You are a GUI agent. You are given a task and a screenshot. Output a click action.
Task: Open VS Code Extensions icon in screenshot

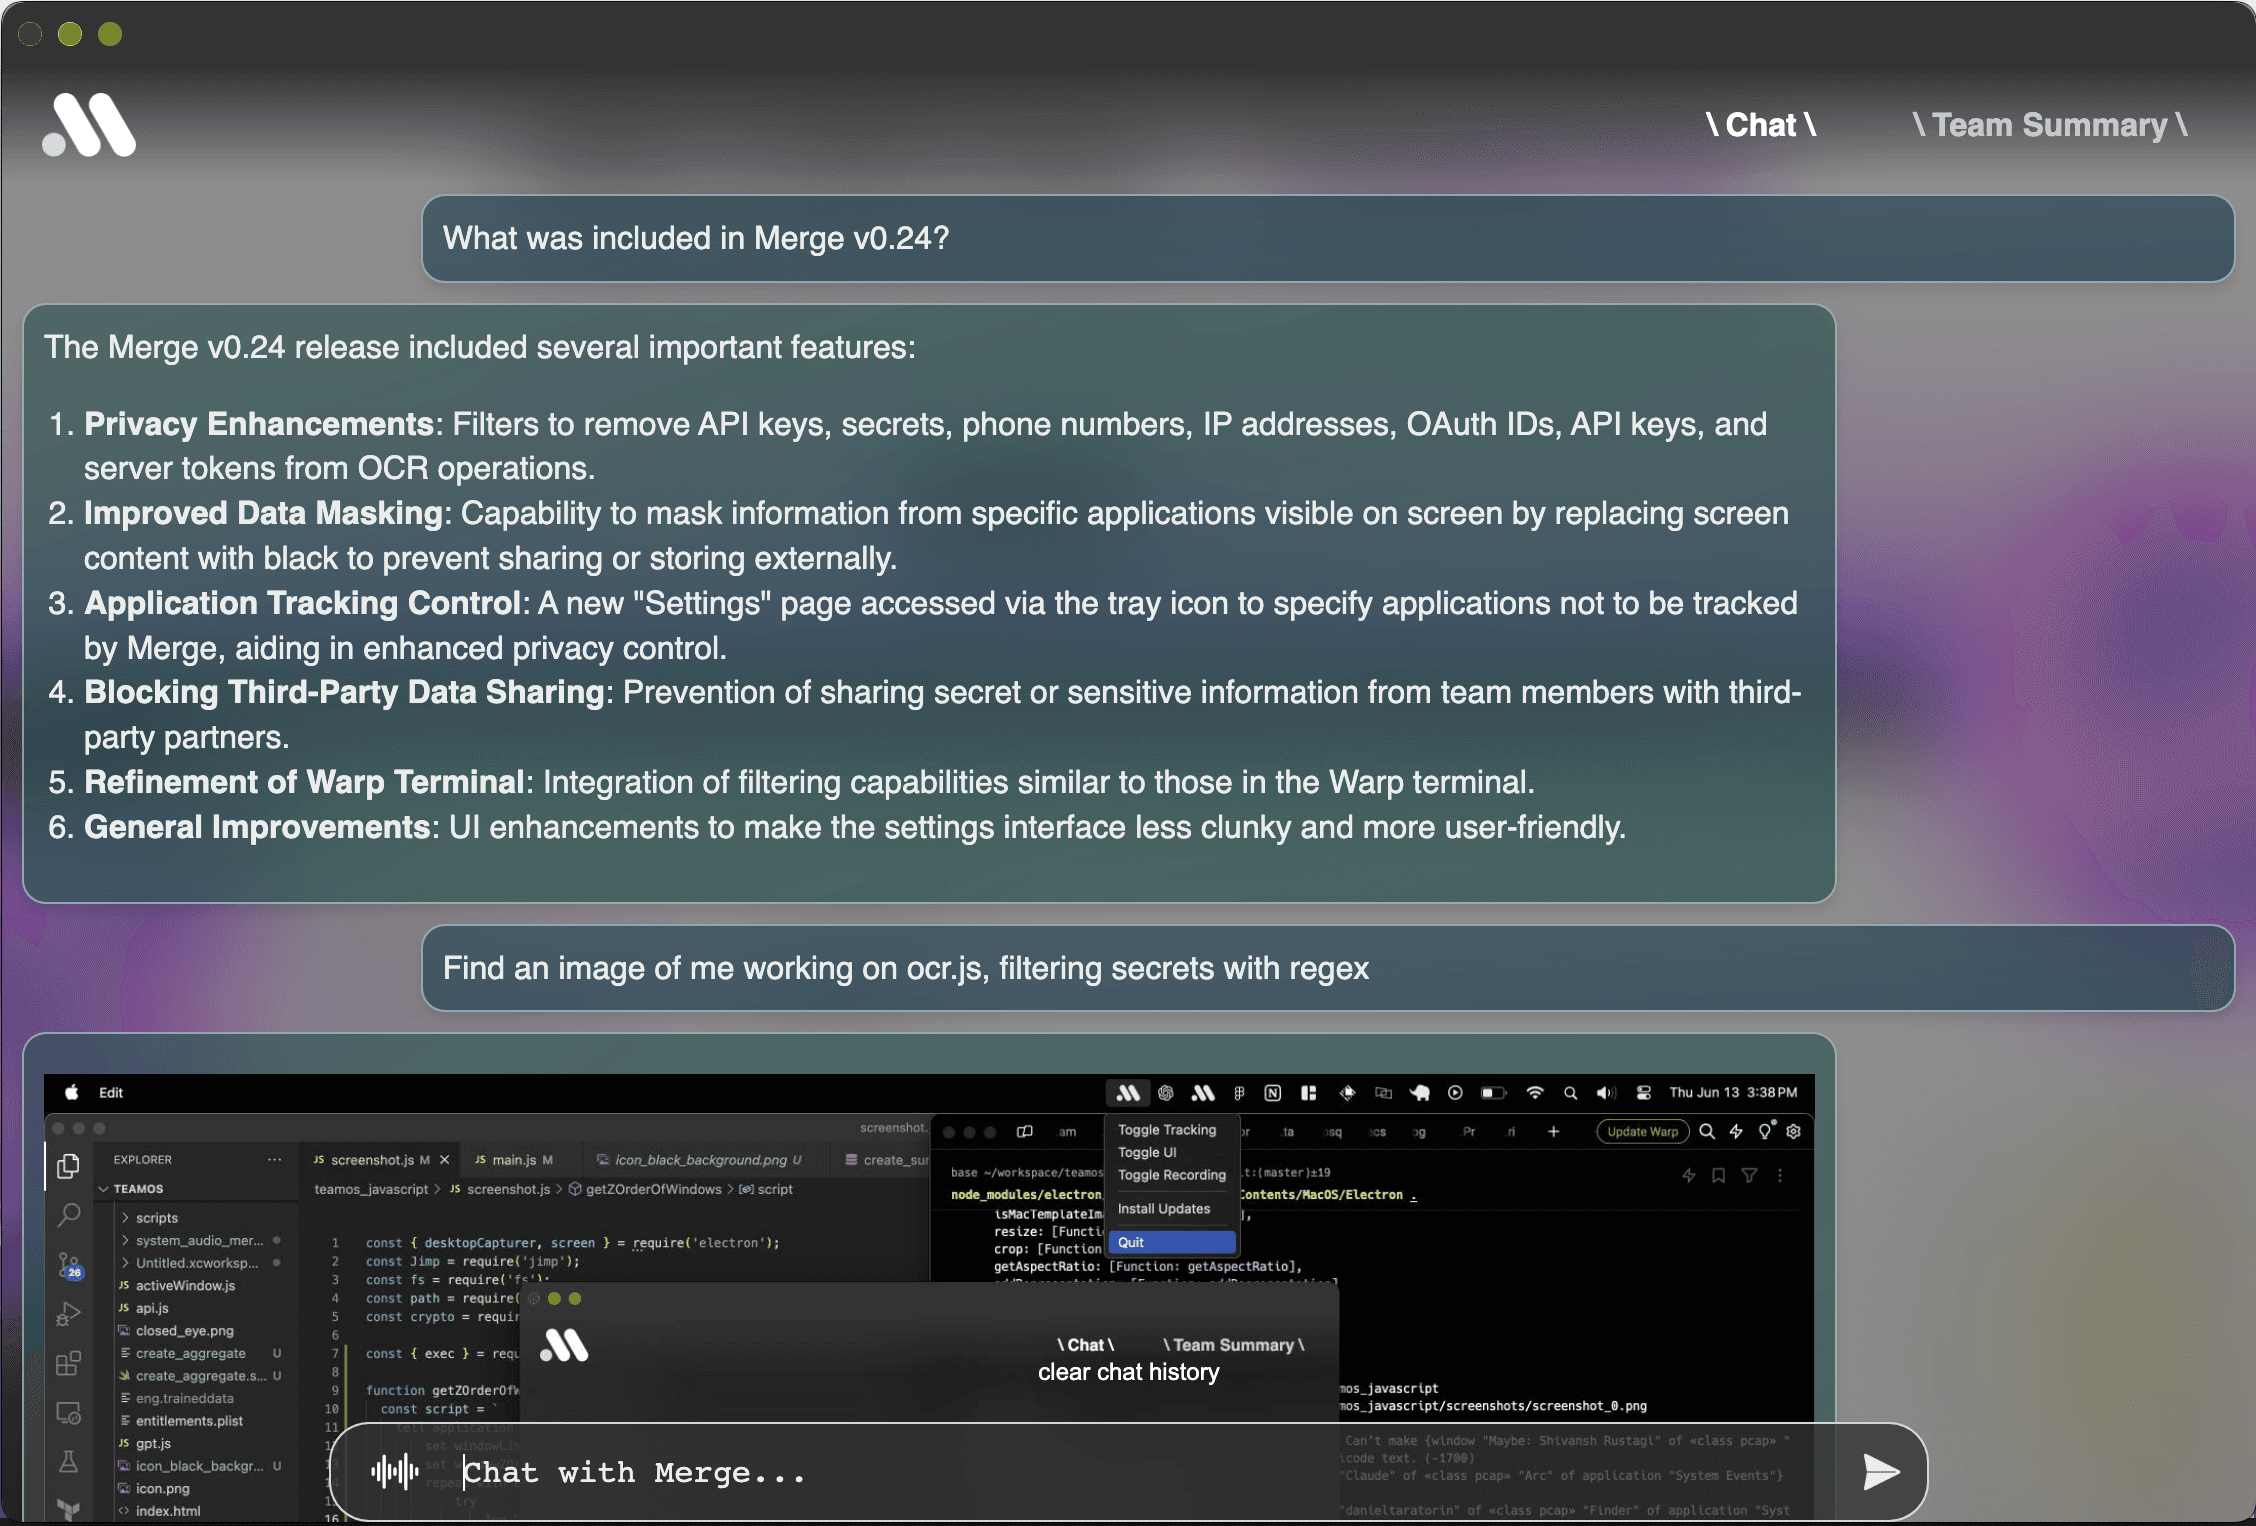click(68, 1364)
